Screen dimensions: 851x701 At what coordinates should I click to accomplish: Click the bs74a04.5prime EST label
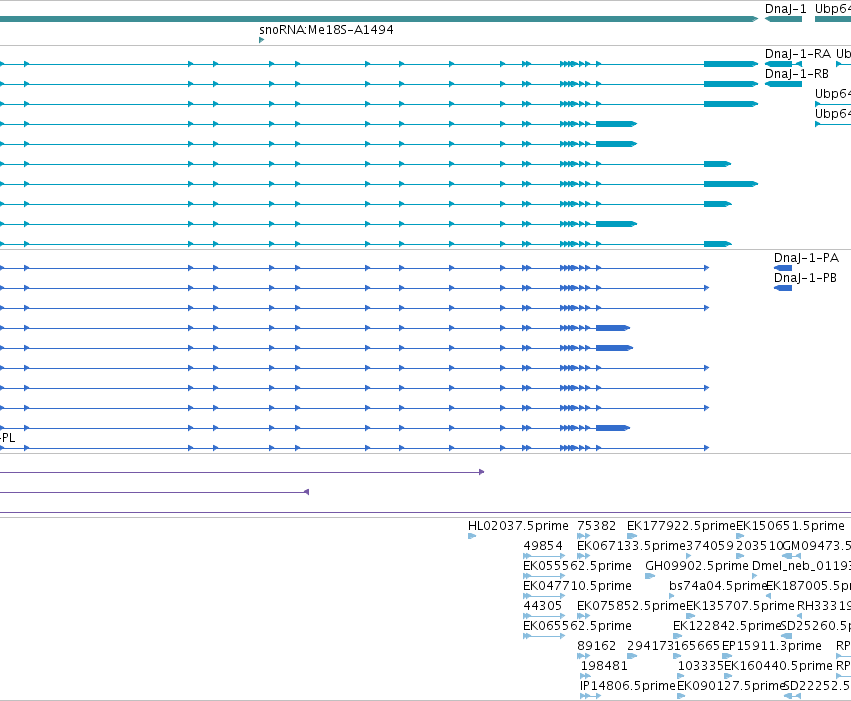coord(717,586)
